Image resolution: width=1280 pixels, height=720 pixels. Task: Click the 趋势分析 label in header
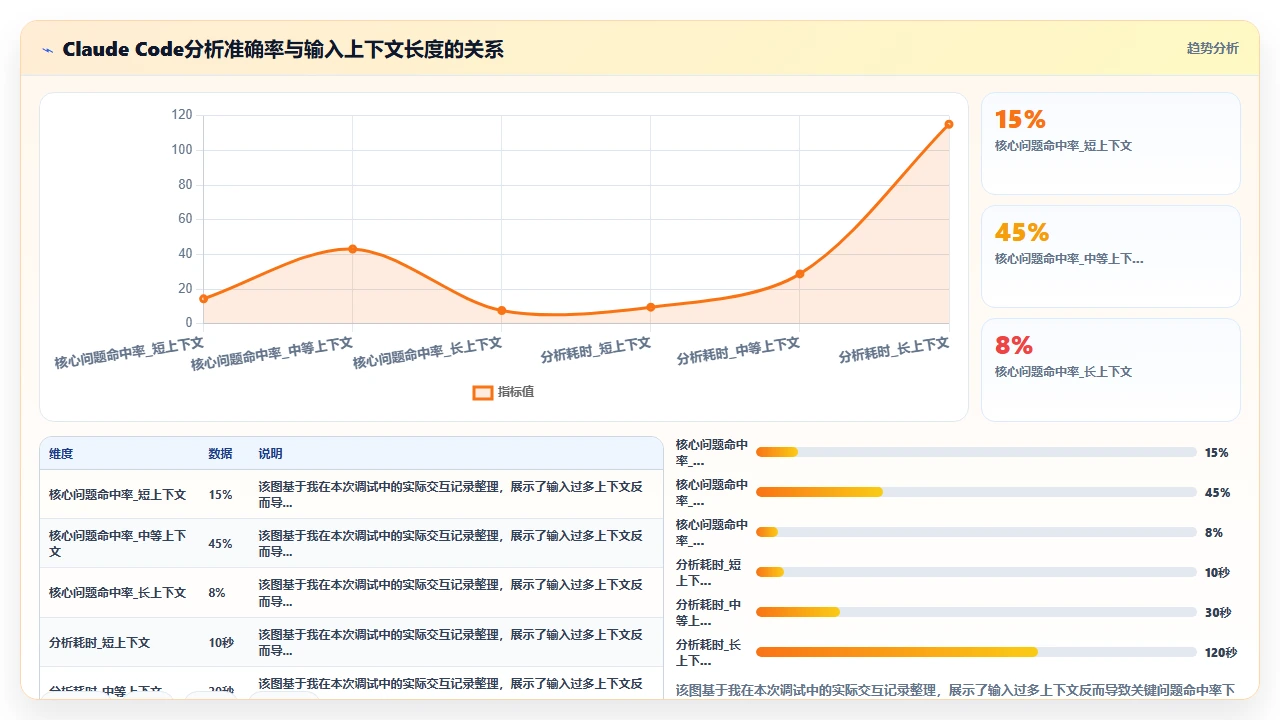[1212, 48]
